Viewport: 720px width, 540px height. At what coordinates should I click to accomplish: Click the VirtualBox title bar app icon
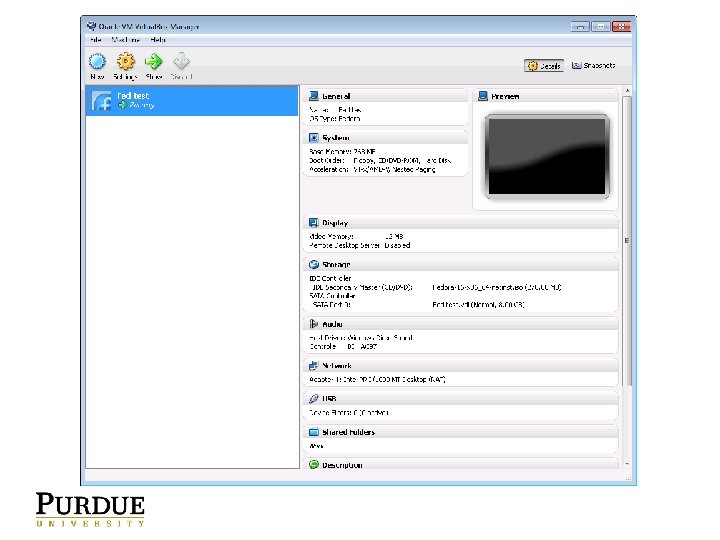coord(91,26)
